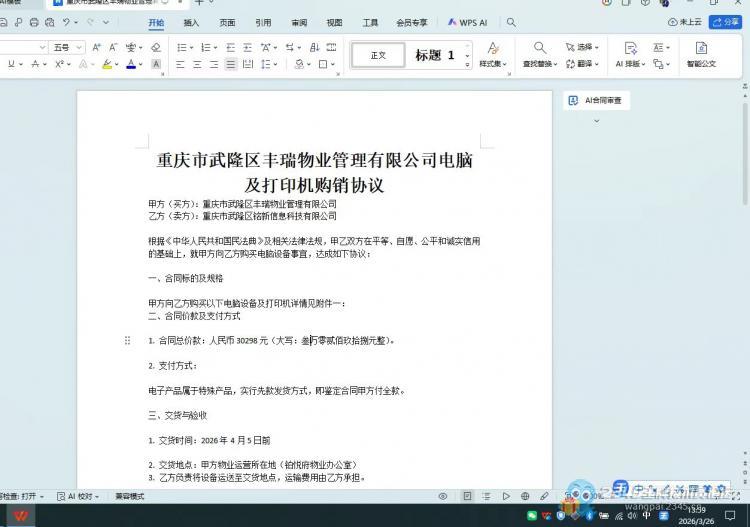Click the blue Share button
Image resolution: width=750 pixels, height=527 pixels.
tap(725, 22)
